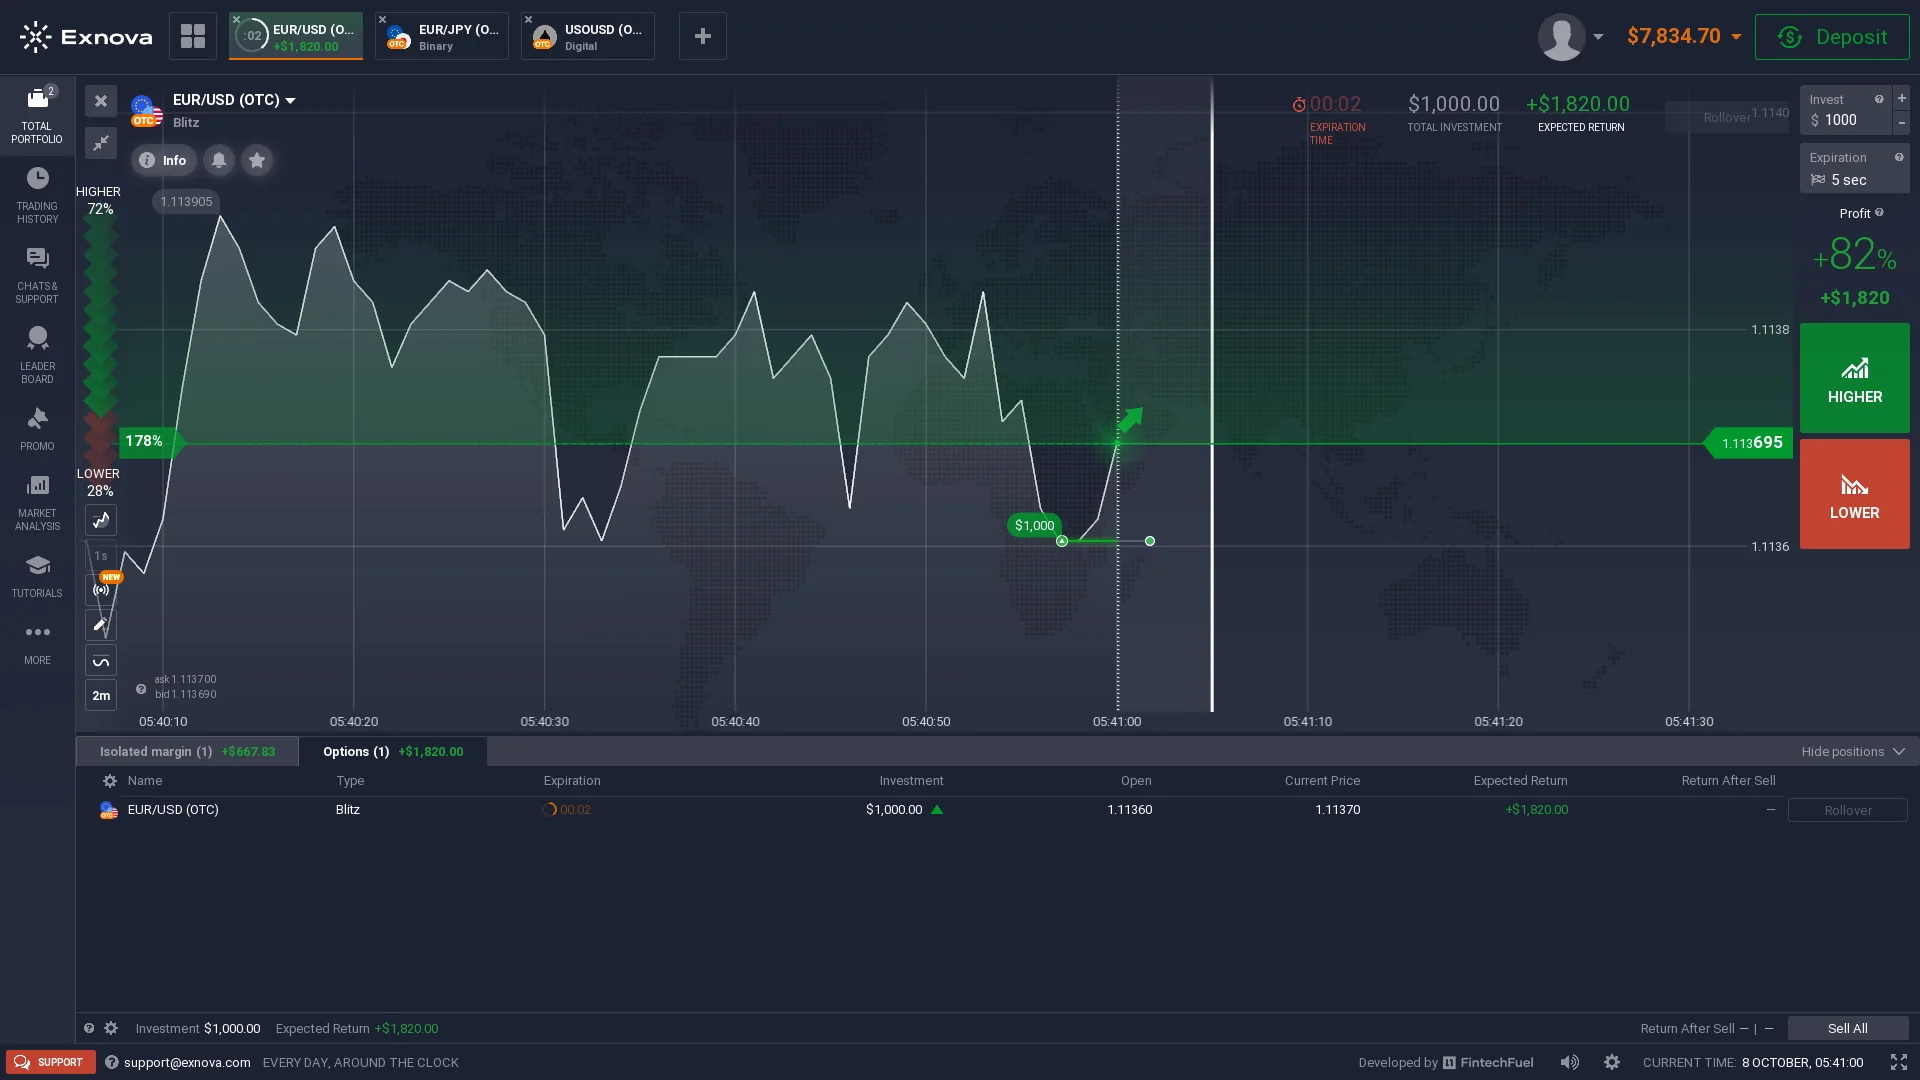Toggle fullscreen mode icon
Image resolution: width=1920 pixels, height=1080 pixels.
click(x=1899, y=1062)
